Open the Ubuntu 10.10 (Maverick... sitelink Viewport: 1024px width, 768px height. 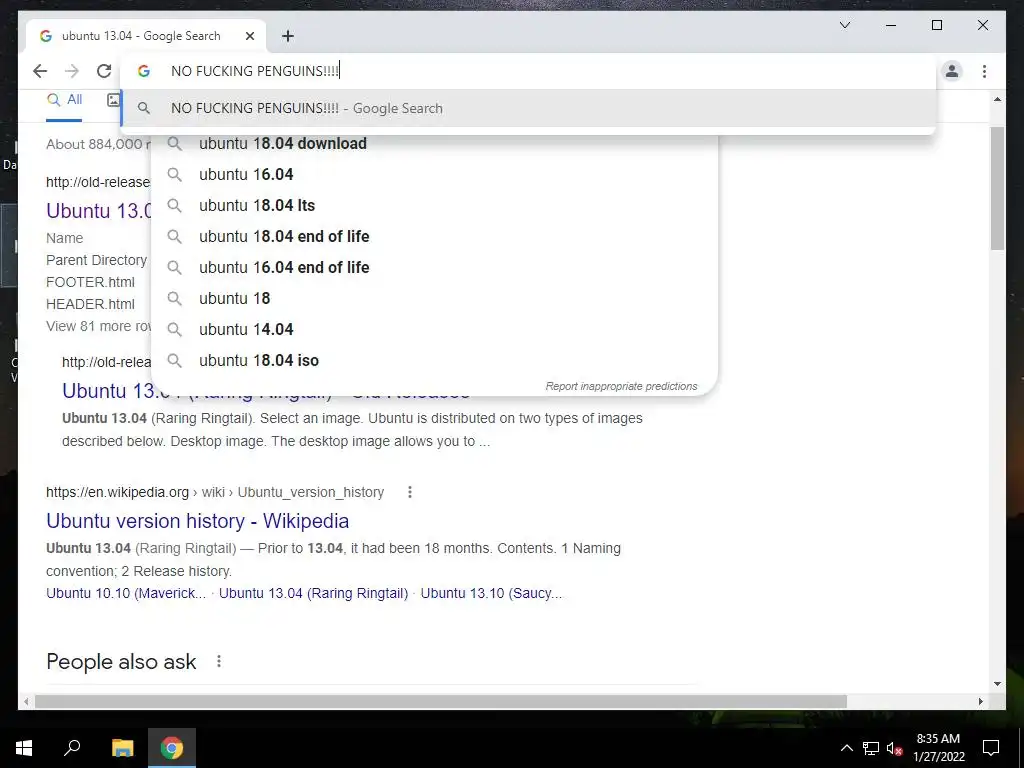(126, 594)
